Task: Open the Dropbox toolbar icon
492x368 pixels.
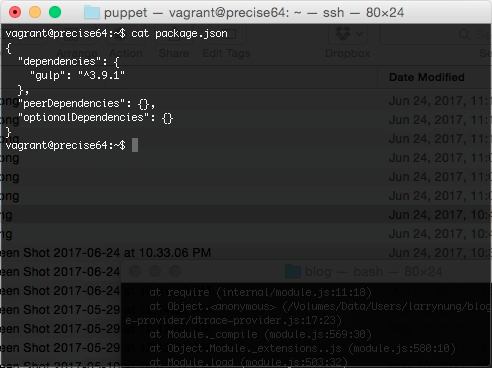Action: pyautogui.click(x=343, y=33)
